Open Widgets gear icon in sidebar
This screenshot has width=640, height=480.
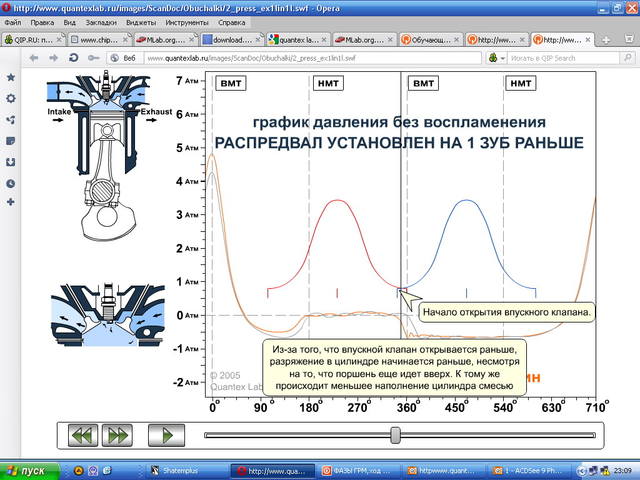pos(11,99)
